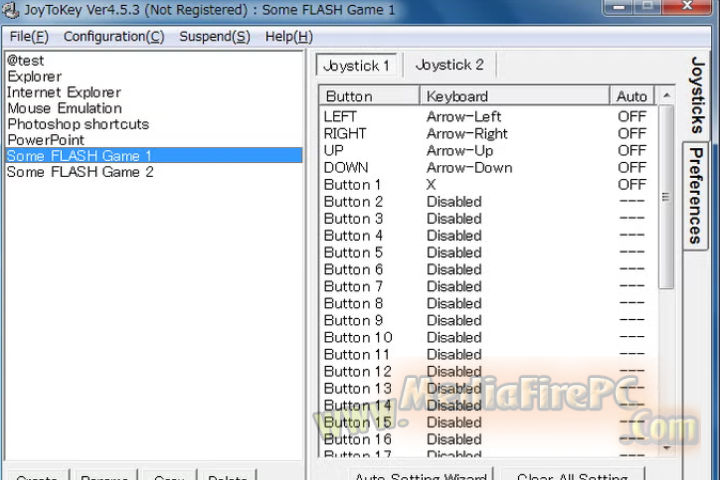Select the Button 6 row
Screen dimensions: 720x480
[489, 270]
